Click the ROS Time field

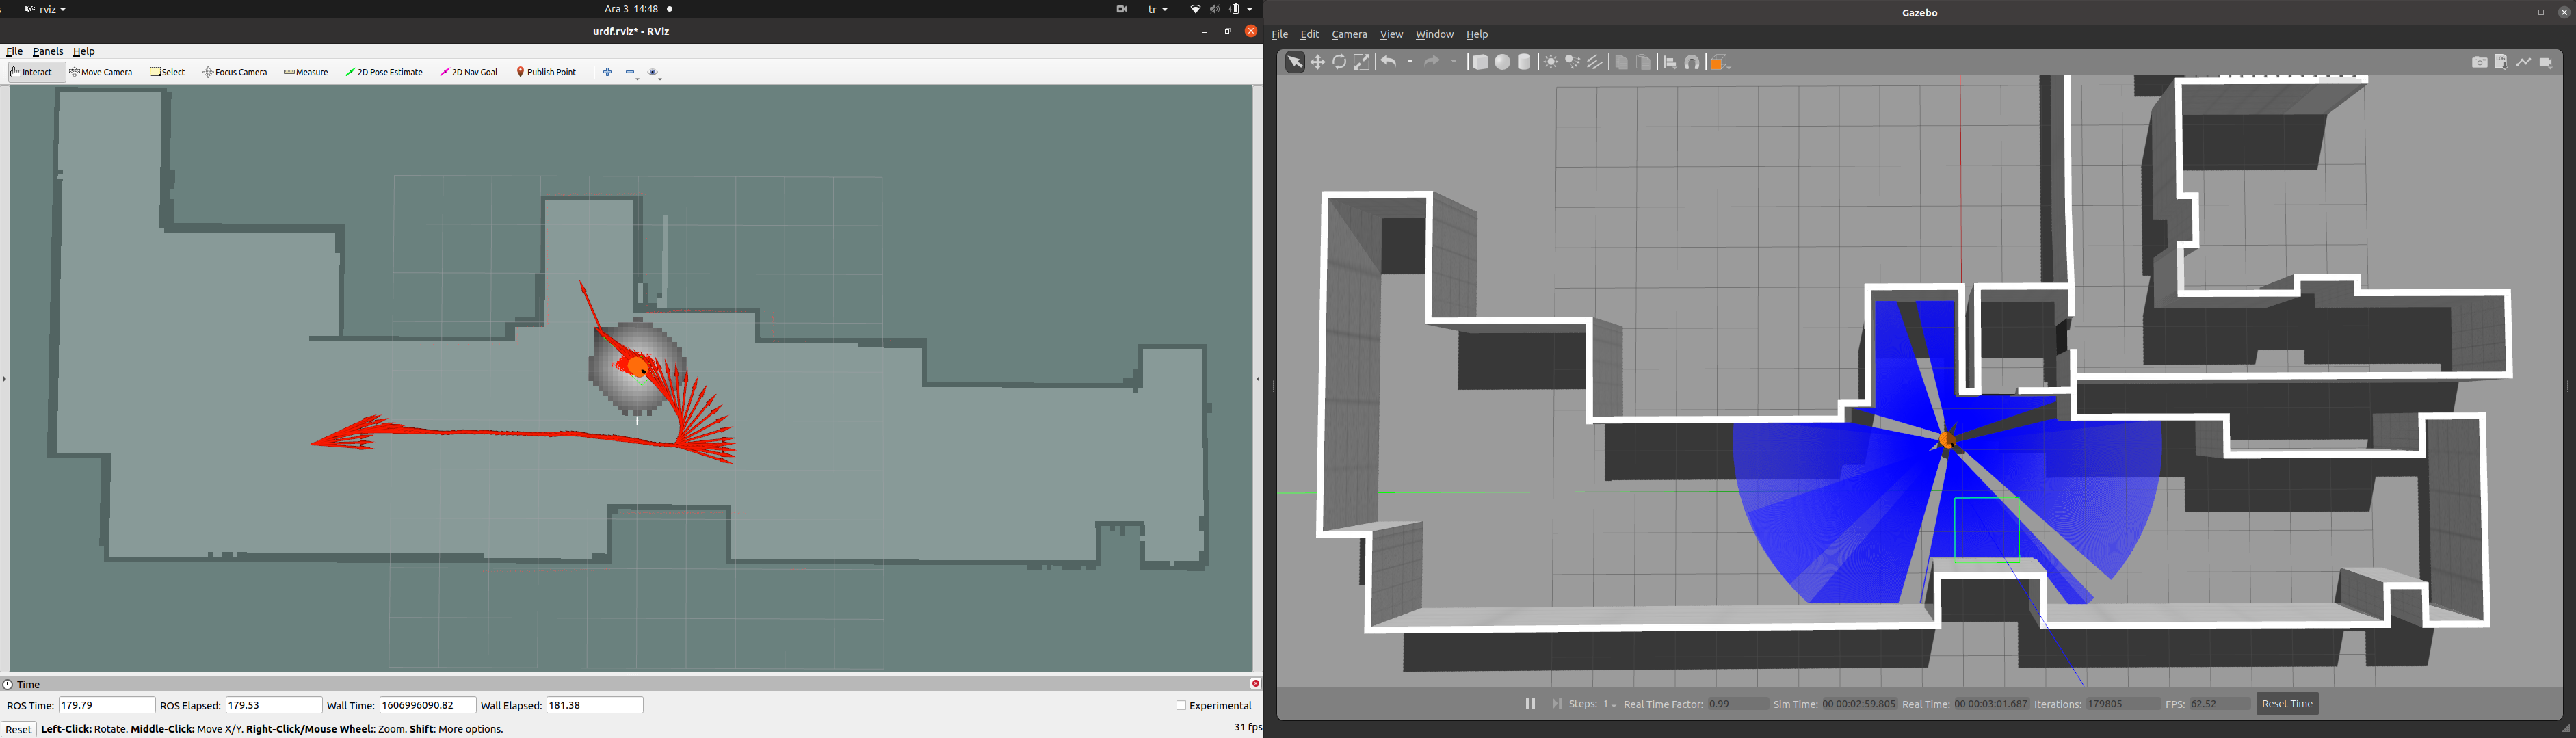pos(107,706)
